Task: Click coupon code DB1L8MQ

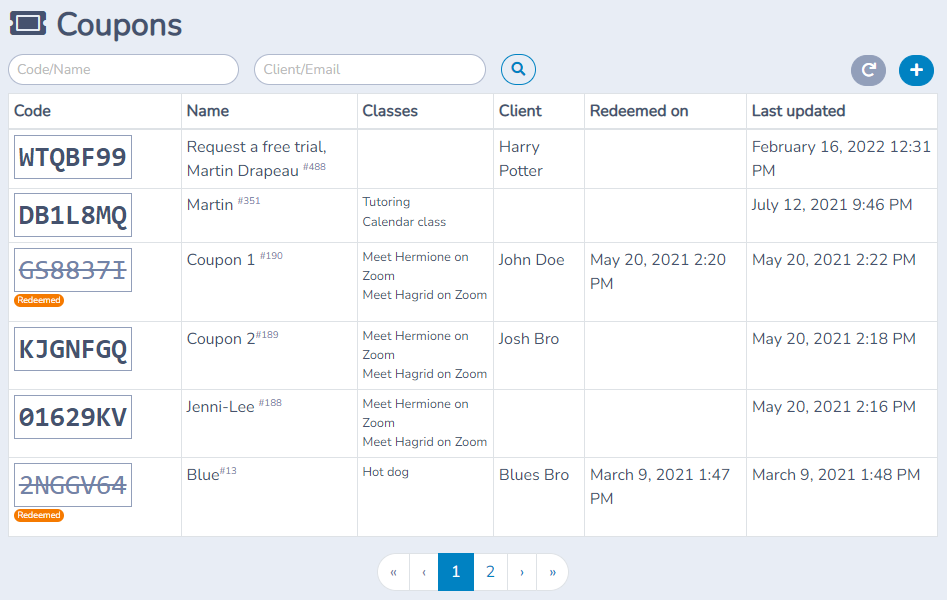Action: click(73, 215)
